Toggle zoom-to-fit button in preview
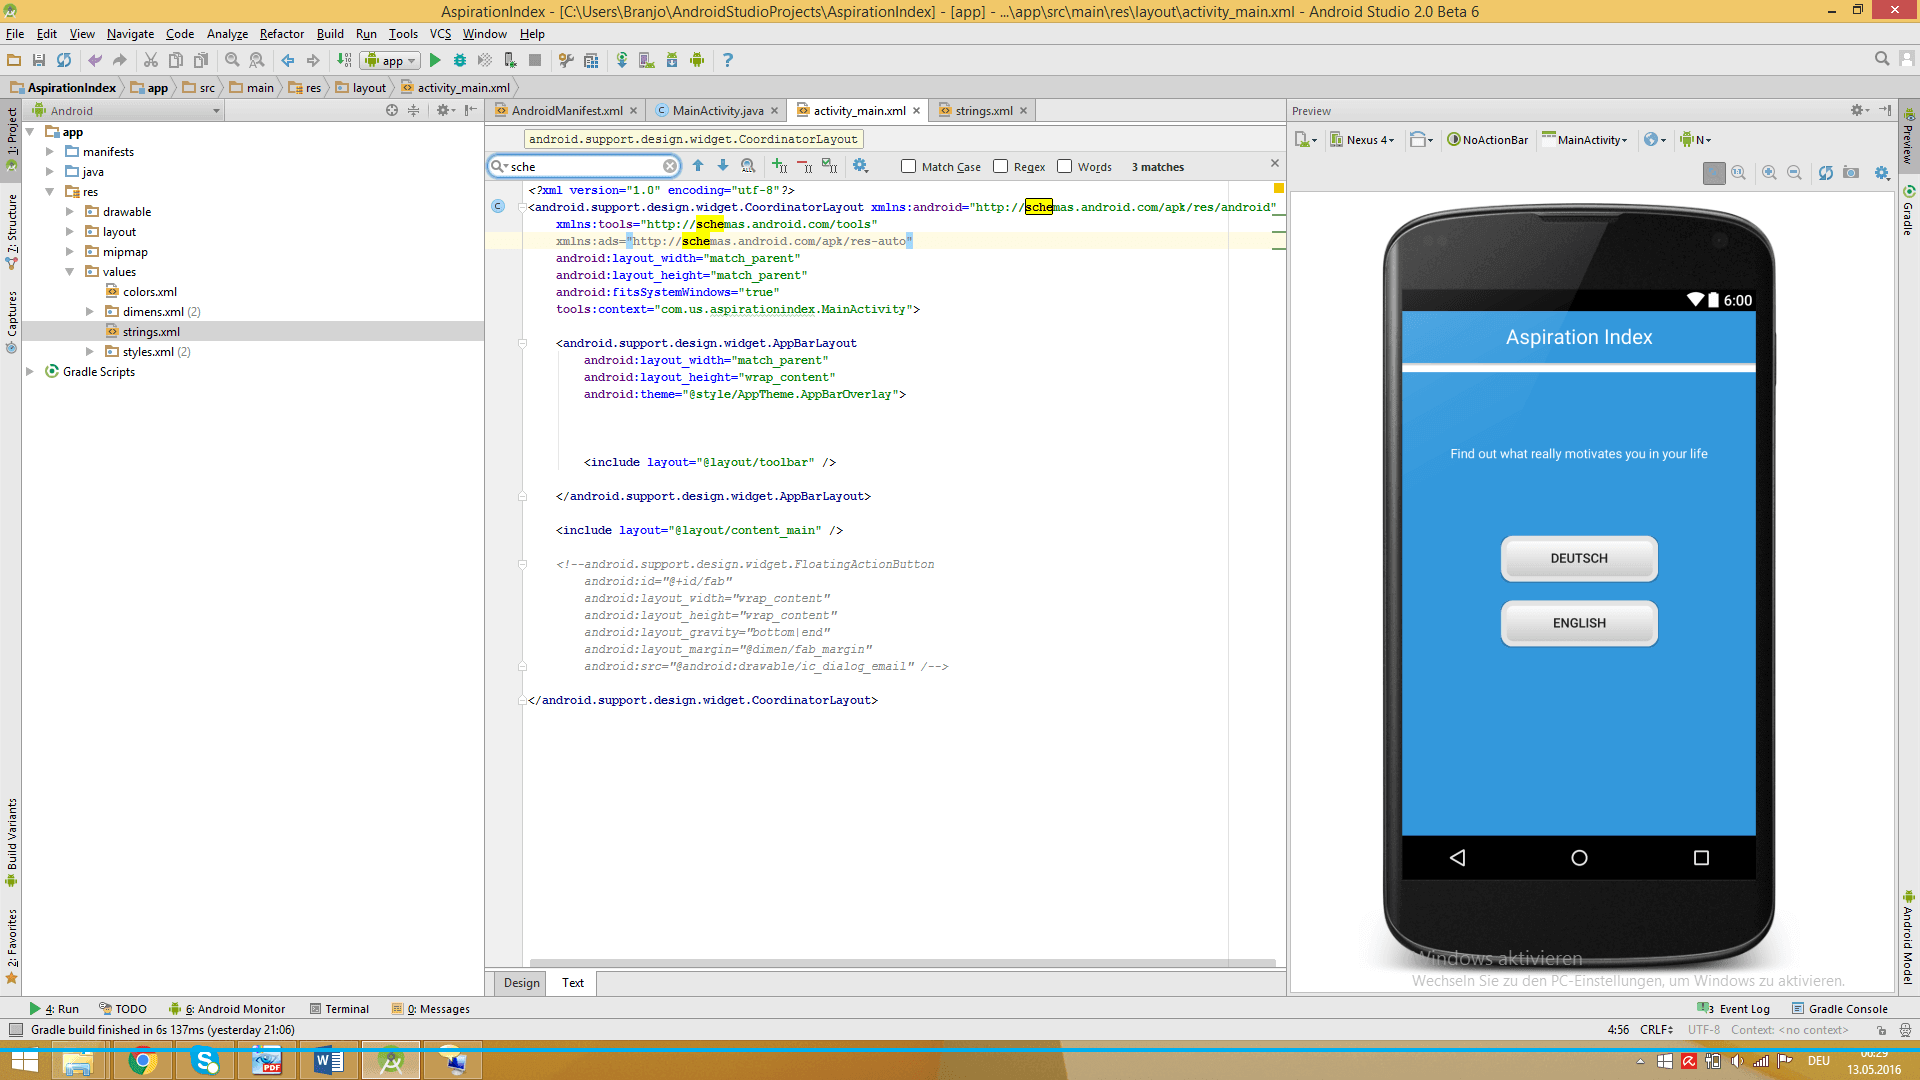1920x1080 pixels. tap(1714, 173)
